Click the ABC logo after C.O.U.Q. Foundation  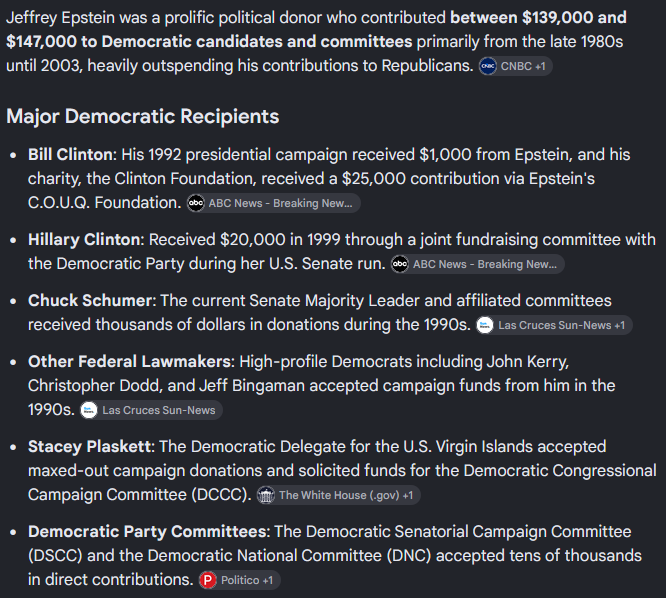tap(196, 203)
